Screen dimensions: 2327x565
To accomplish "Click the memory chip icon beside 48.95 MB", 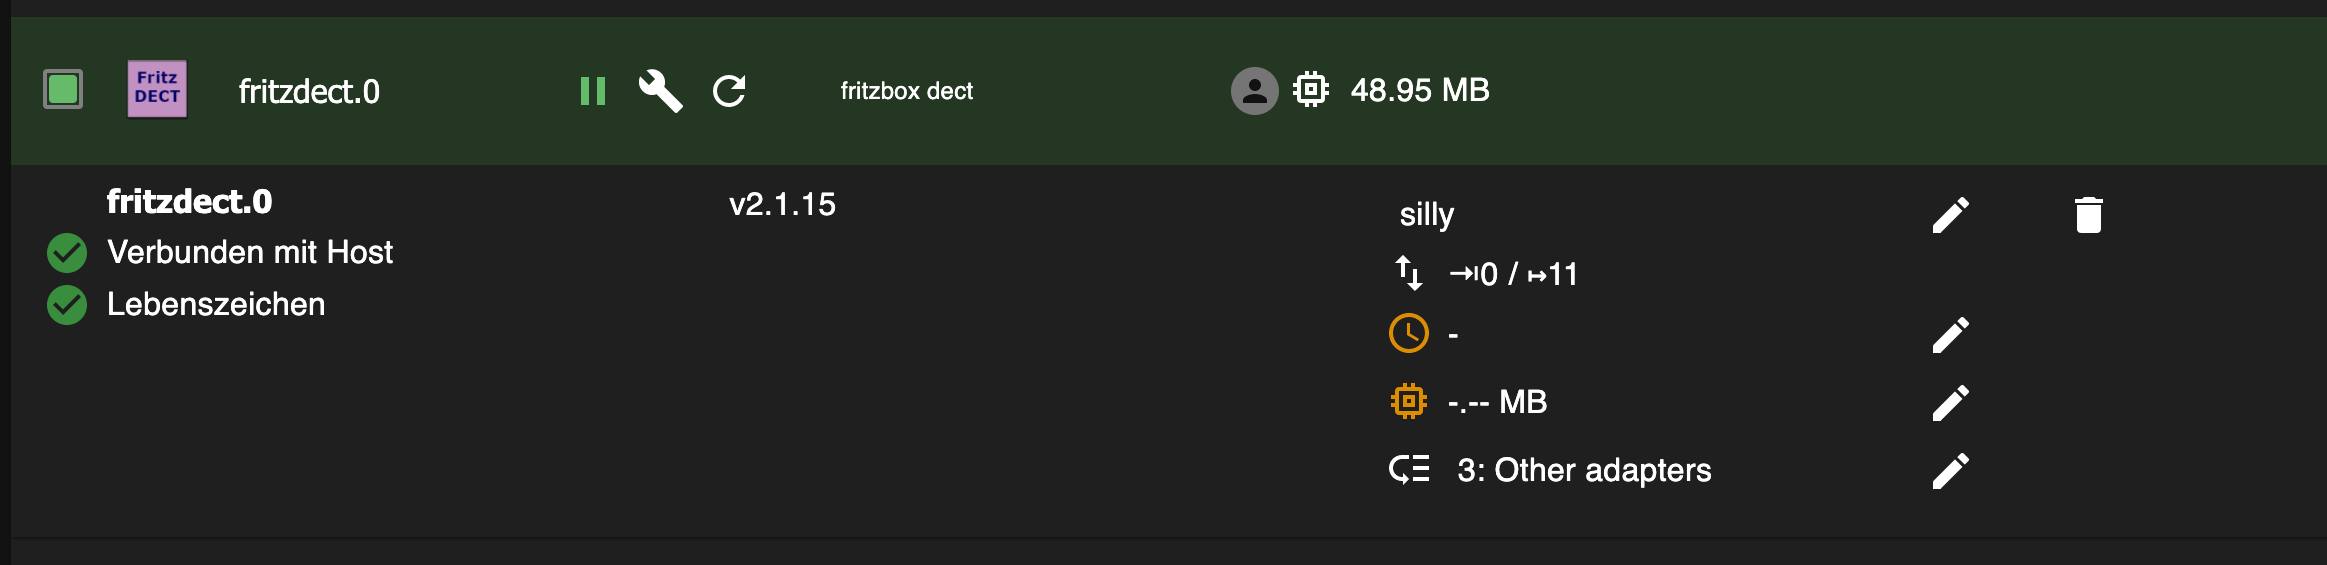I will coord(1311,90).
